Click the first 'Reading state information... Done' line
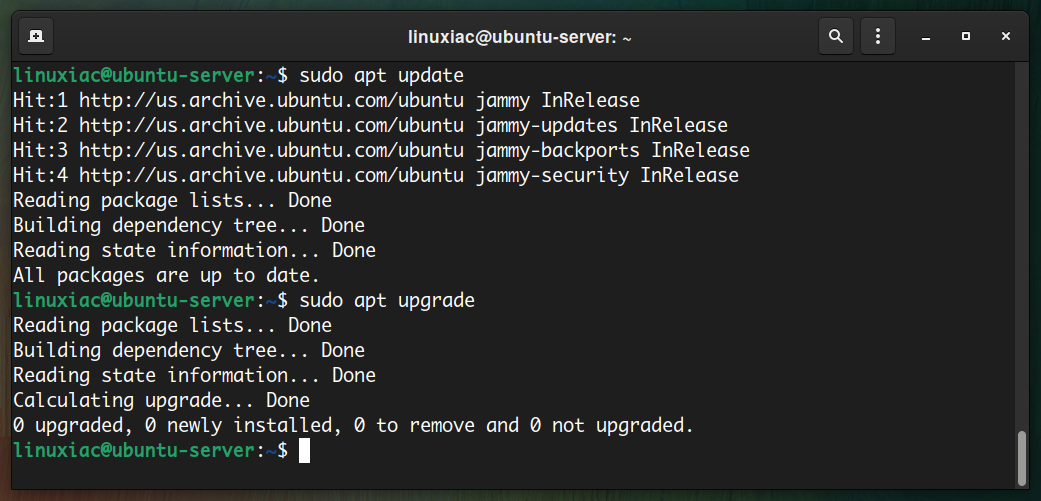This screenshot has height=501, width=1041. tap(195, 250)
